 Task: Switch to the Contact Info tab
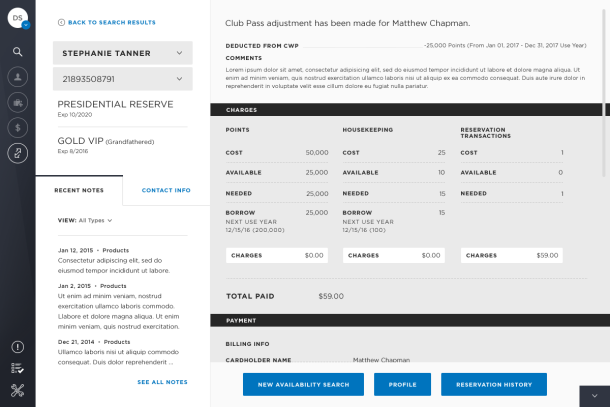(166, 190)
